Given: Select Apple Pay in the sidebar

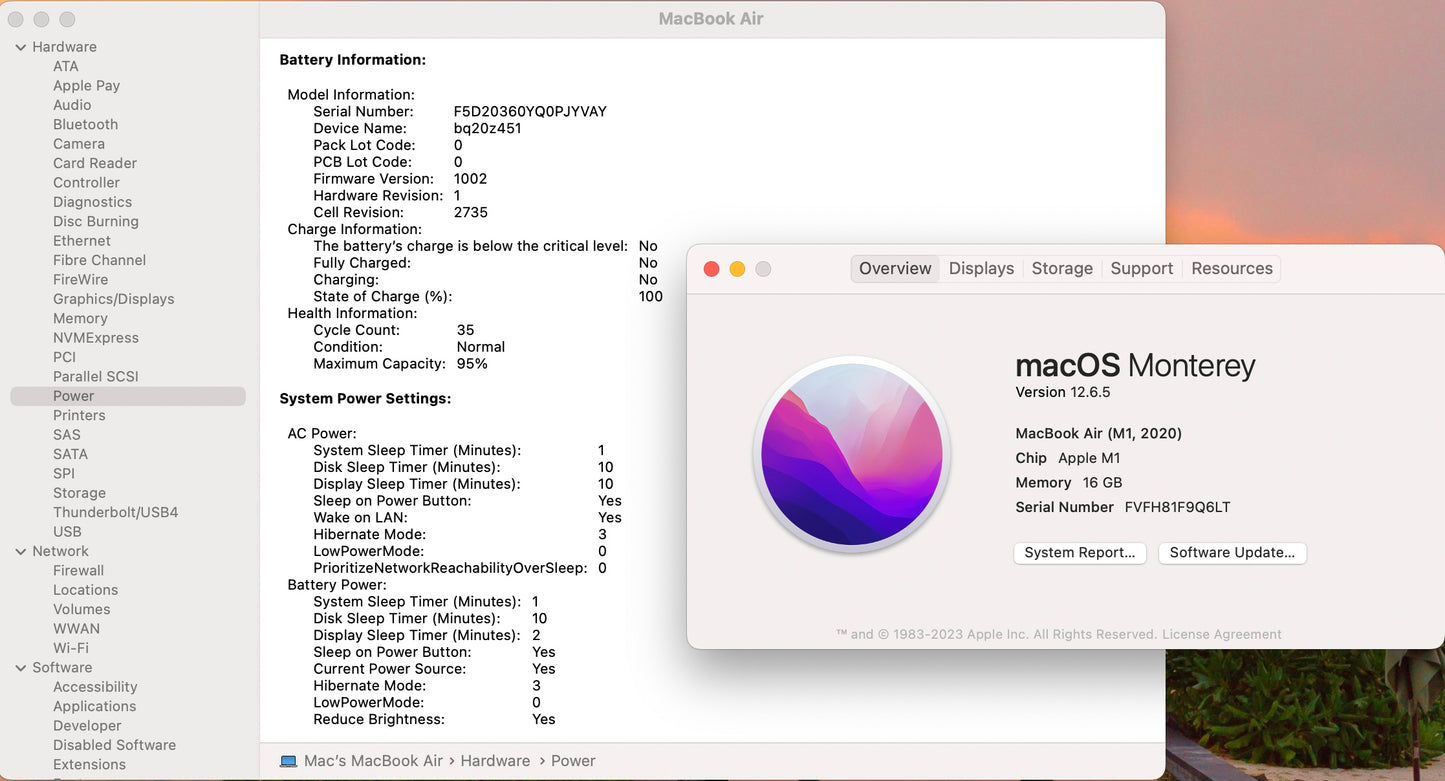Looking at the screenshot, I should [x=86, y=86].
